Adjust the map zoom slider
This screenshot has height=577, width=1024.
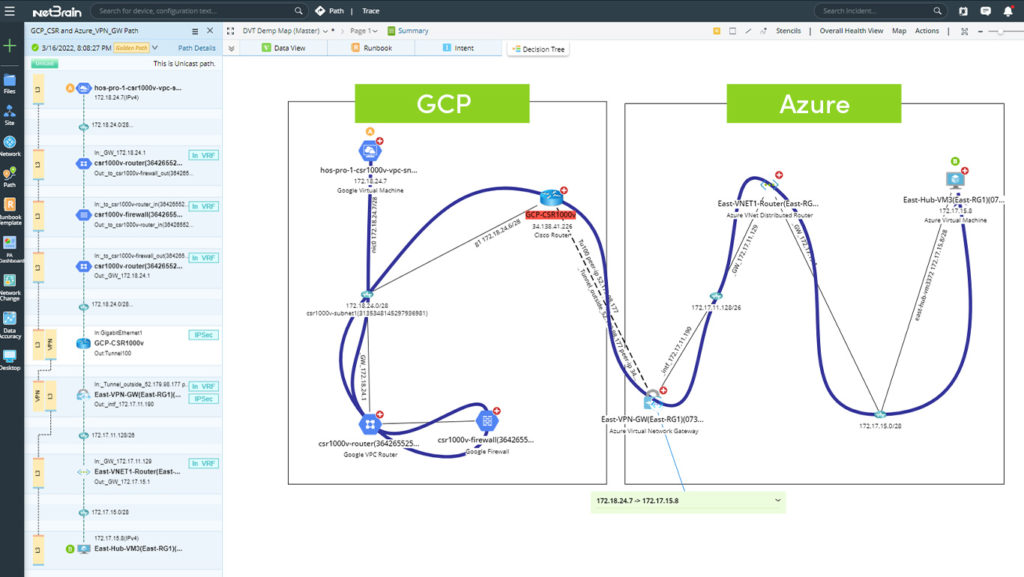click(x=1000, y=31)
